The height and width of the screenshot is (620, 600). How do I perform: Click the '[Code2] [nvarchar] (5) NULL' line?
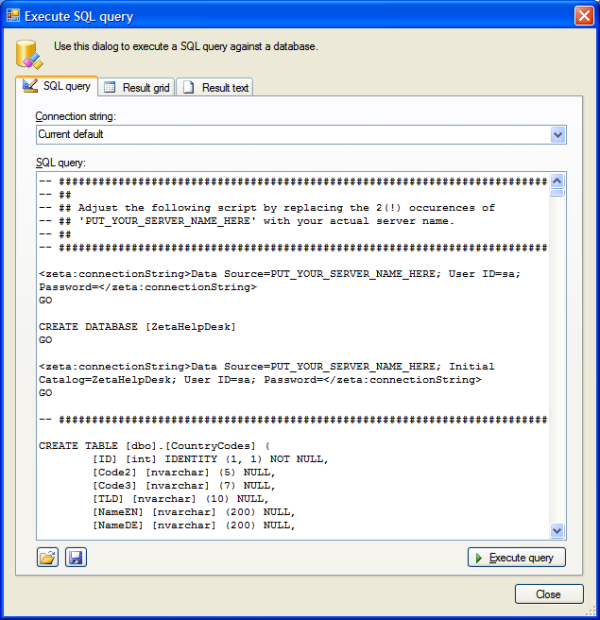tap(184, 472)
